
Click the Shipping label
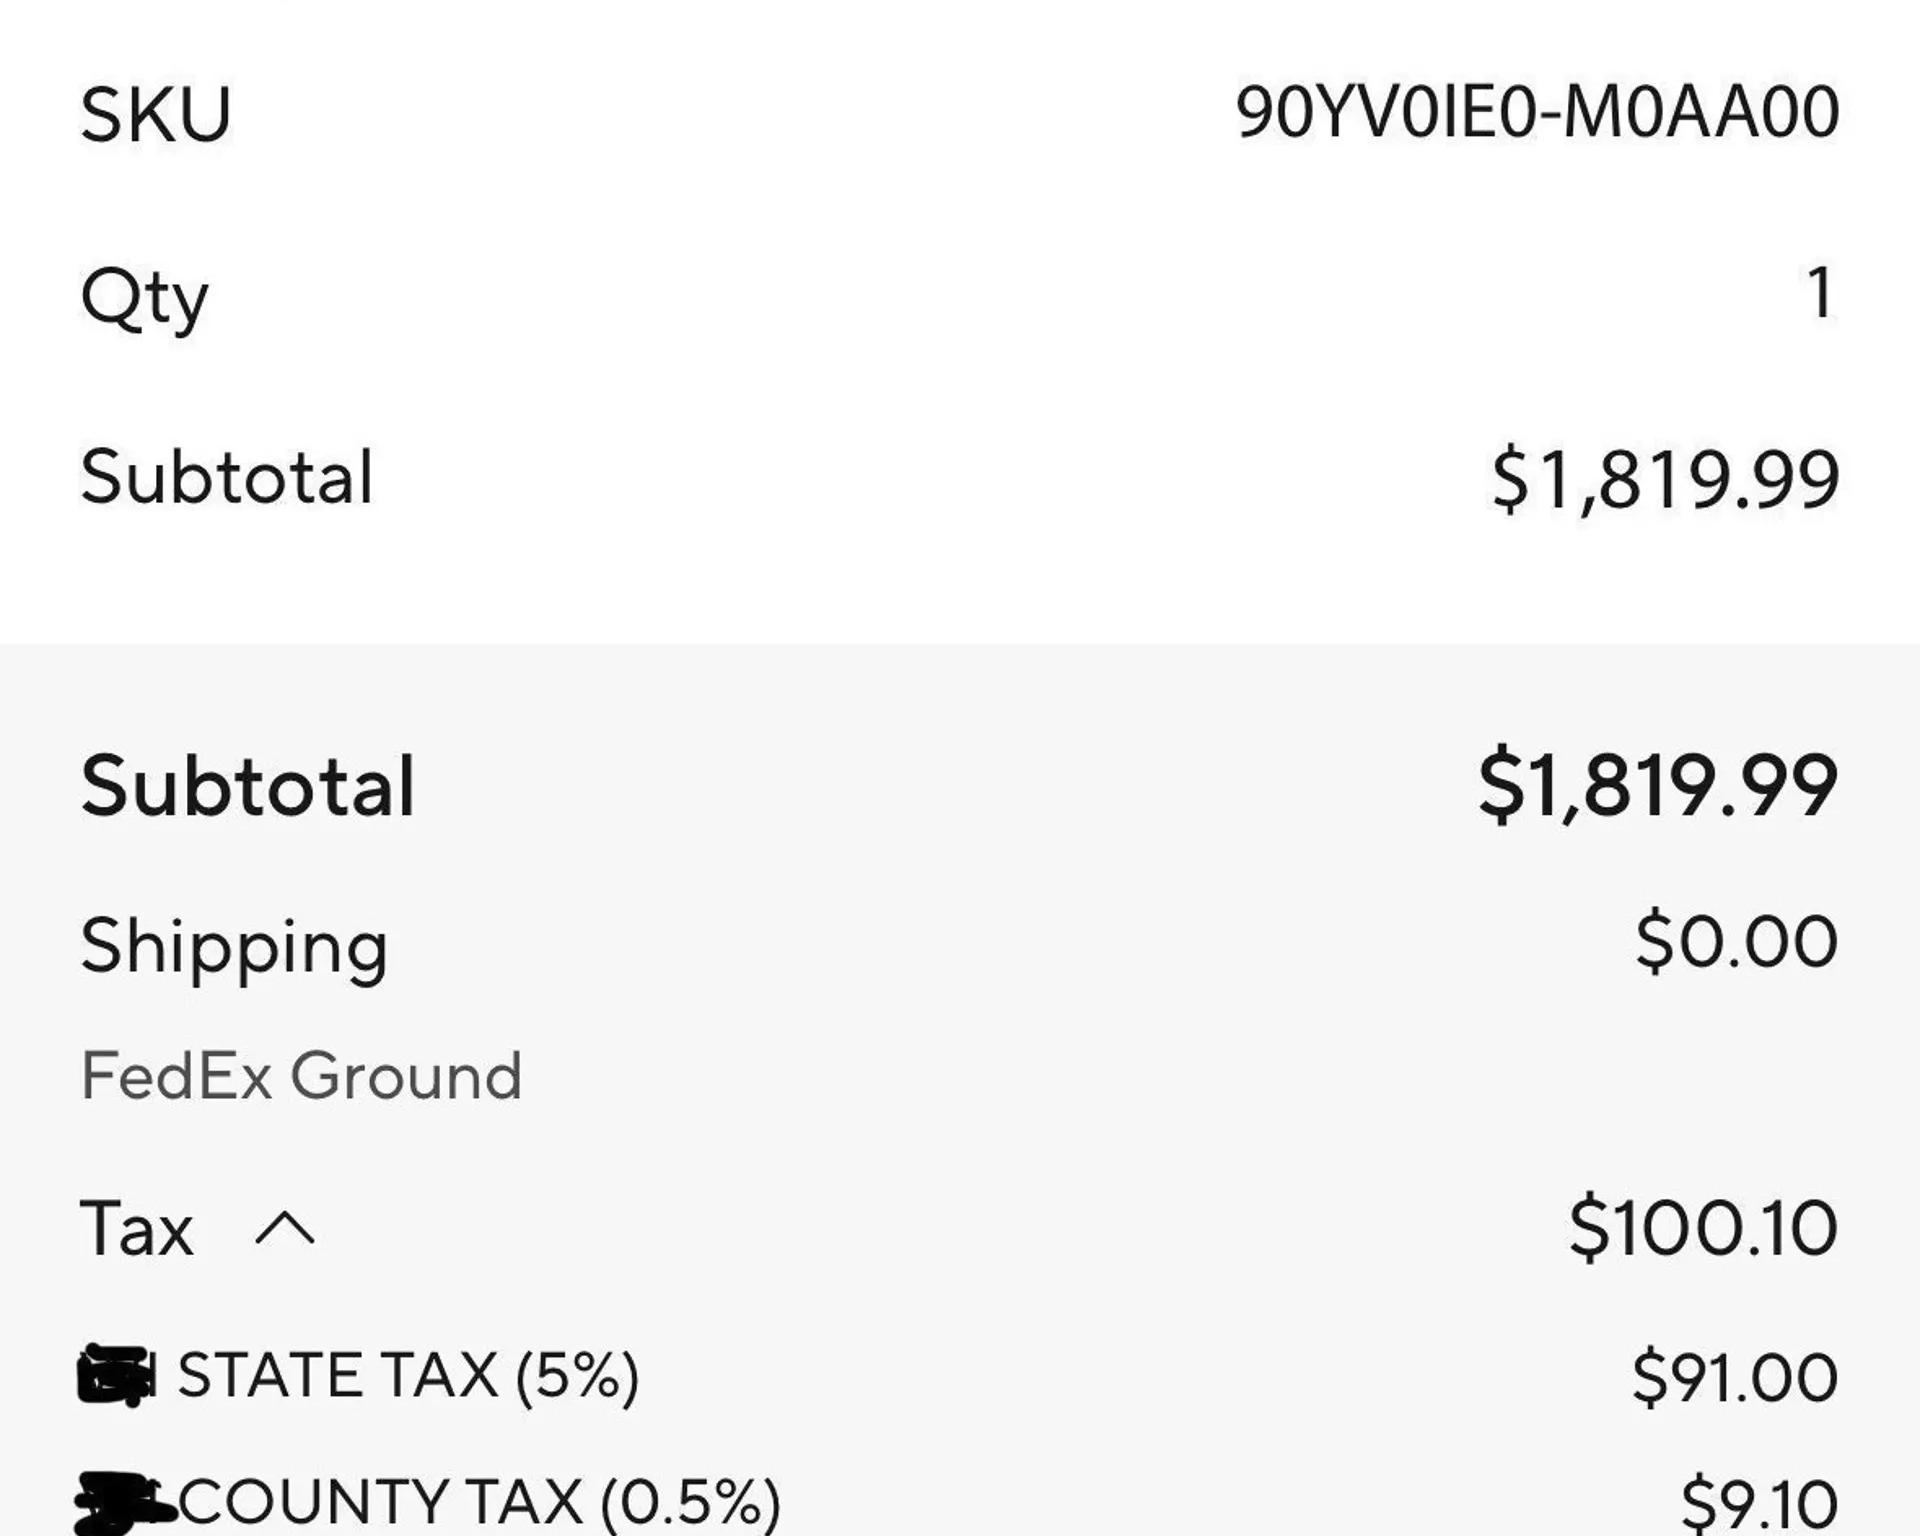click(x=234, y=947)
